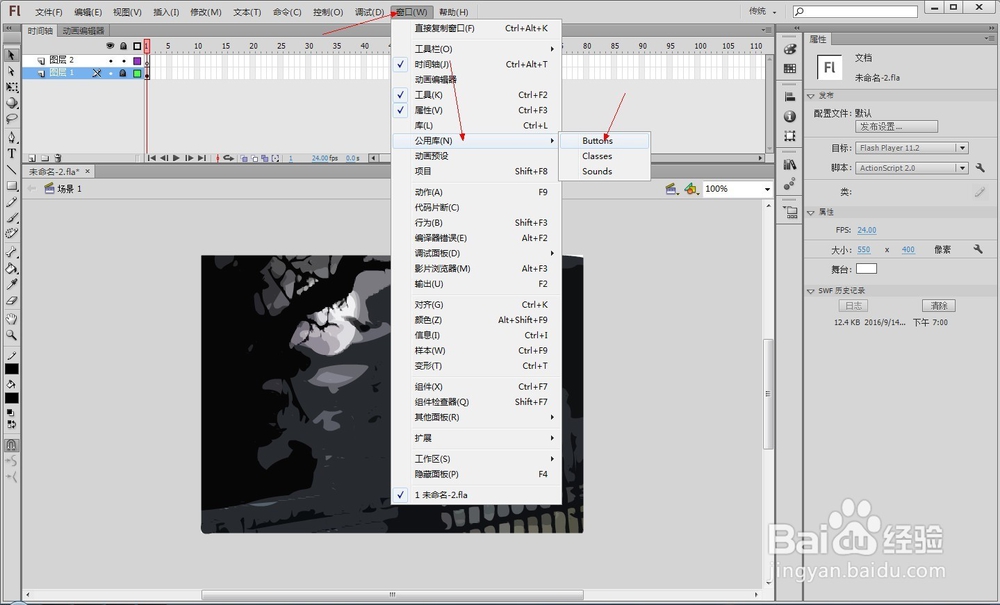The width and height of the screenshot is (1000, 605).
Task: Select the Selection arrow tool
Action: tap(11, 55)
